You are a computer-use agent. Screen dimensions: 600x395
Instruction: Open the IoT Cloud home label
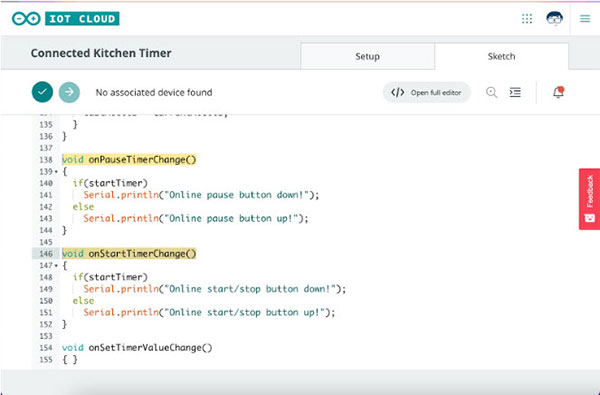tap(82, 18)
